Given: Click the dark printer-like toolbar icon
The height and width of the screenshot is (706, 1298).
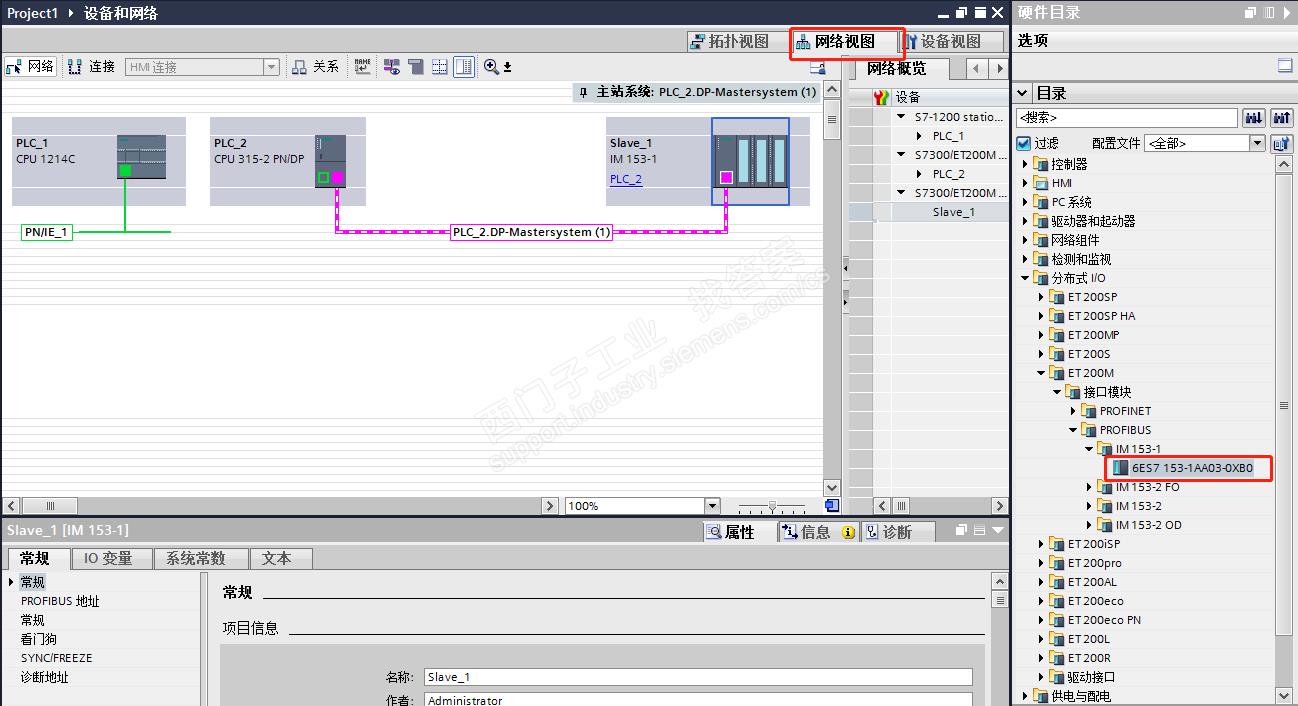Looking at the screenshot, I should click(415, 67).
